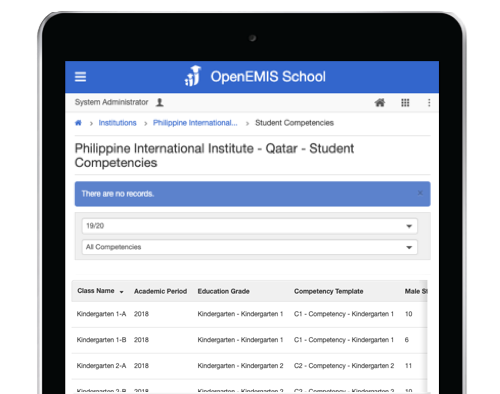Select the Kindergarten 1-B class row

point(249,340)
